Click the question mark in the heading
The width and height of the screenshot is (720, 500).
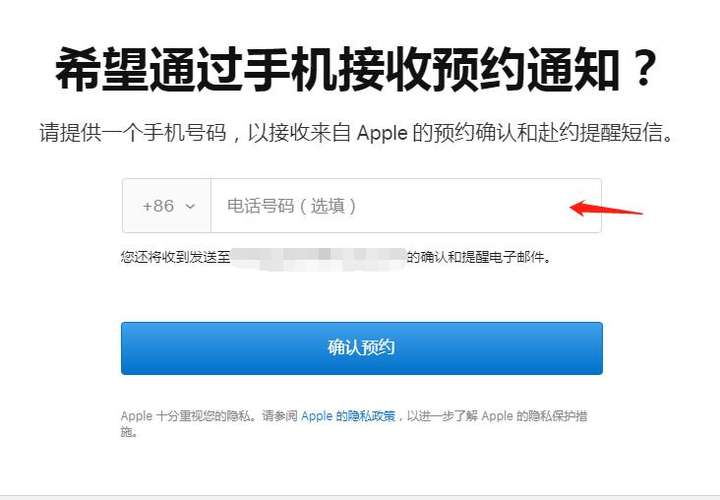pos(644,70)
